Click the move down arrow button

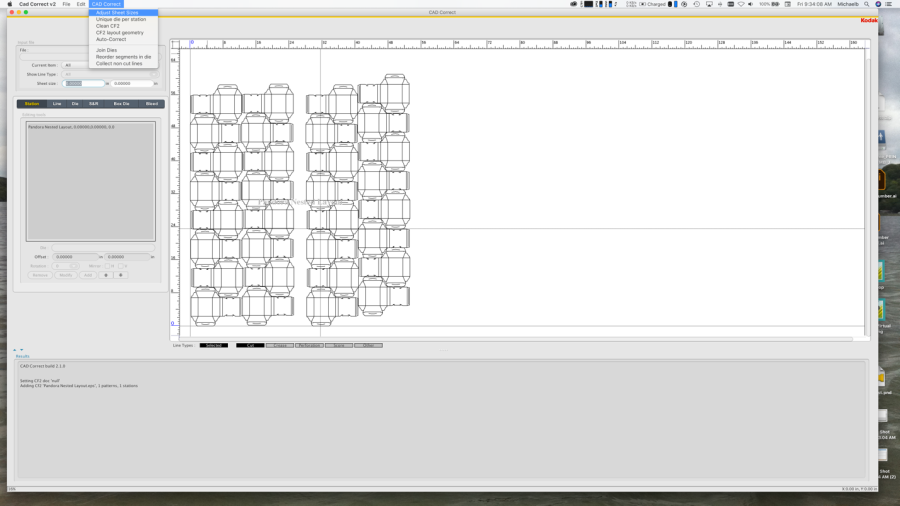point(121,275)
